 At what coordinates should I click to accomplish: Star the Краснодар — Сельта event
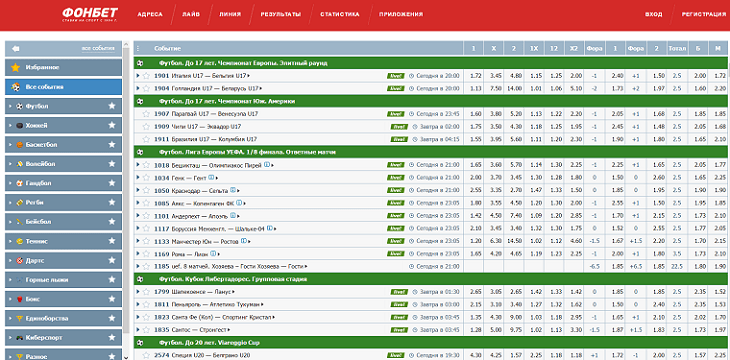(x=146, y=190)
